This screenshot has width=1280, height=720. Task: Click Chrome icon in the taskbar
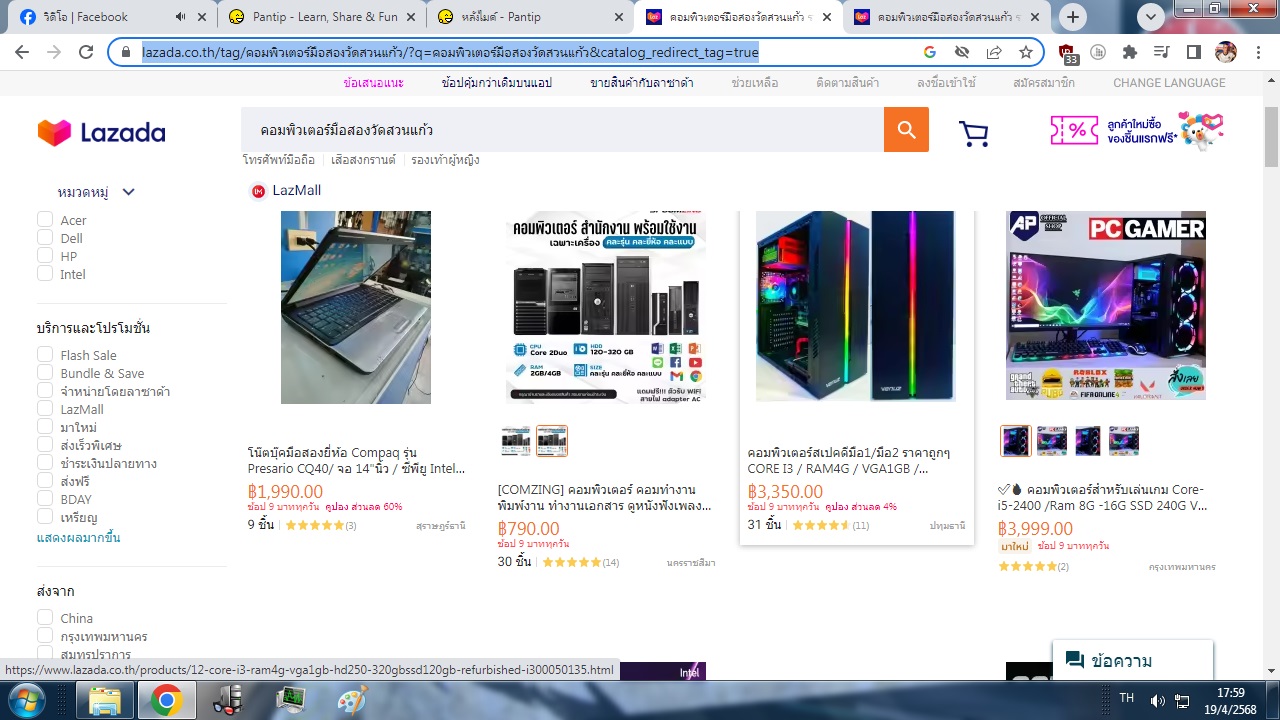tap(166, 698)
